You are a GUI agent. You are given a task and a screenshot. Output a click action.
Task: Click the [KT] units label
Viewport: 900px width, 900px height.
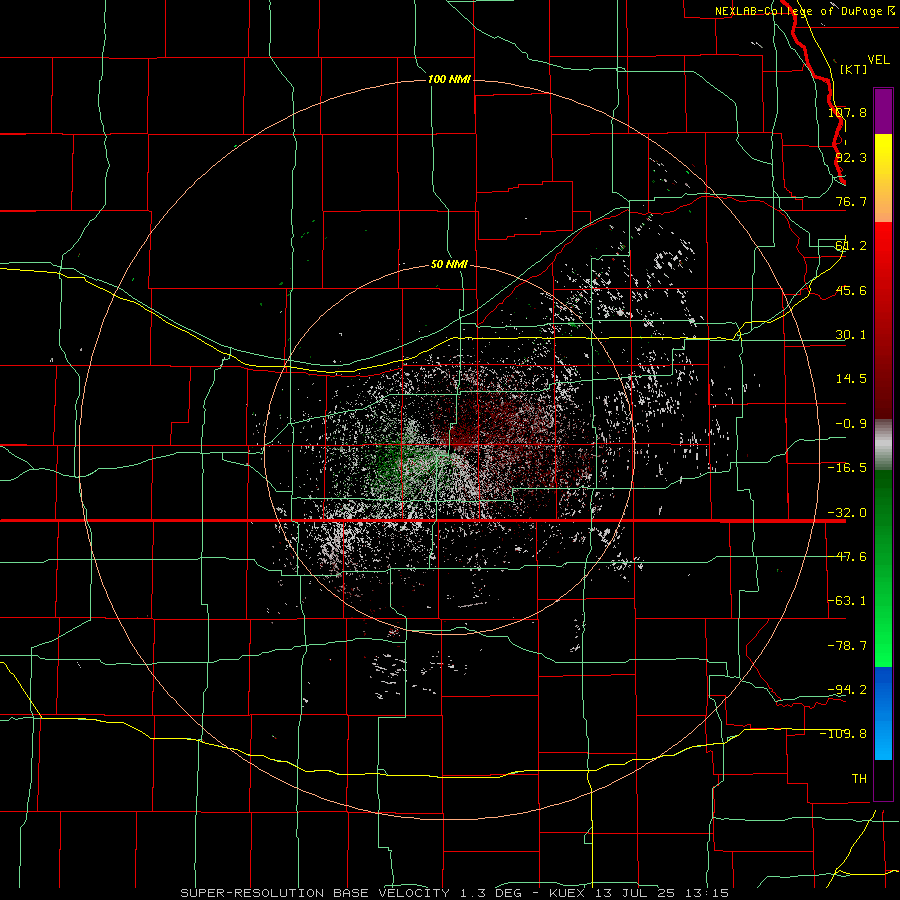[x=853, y=69]
